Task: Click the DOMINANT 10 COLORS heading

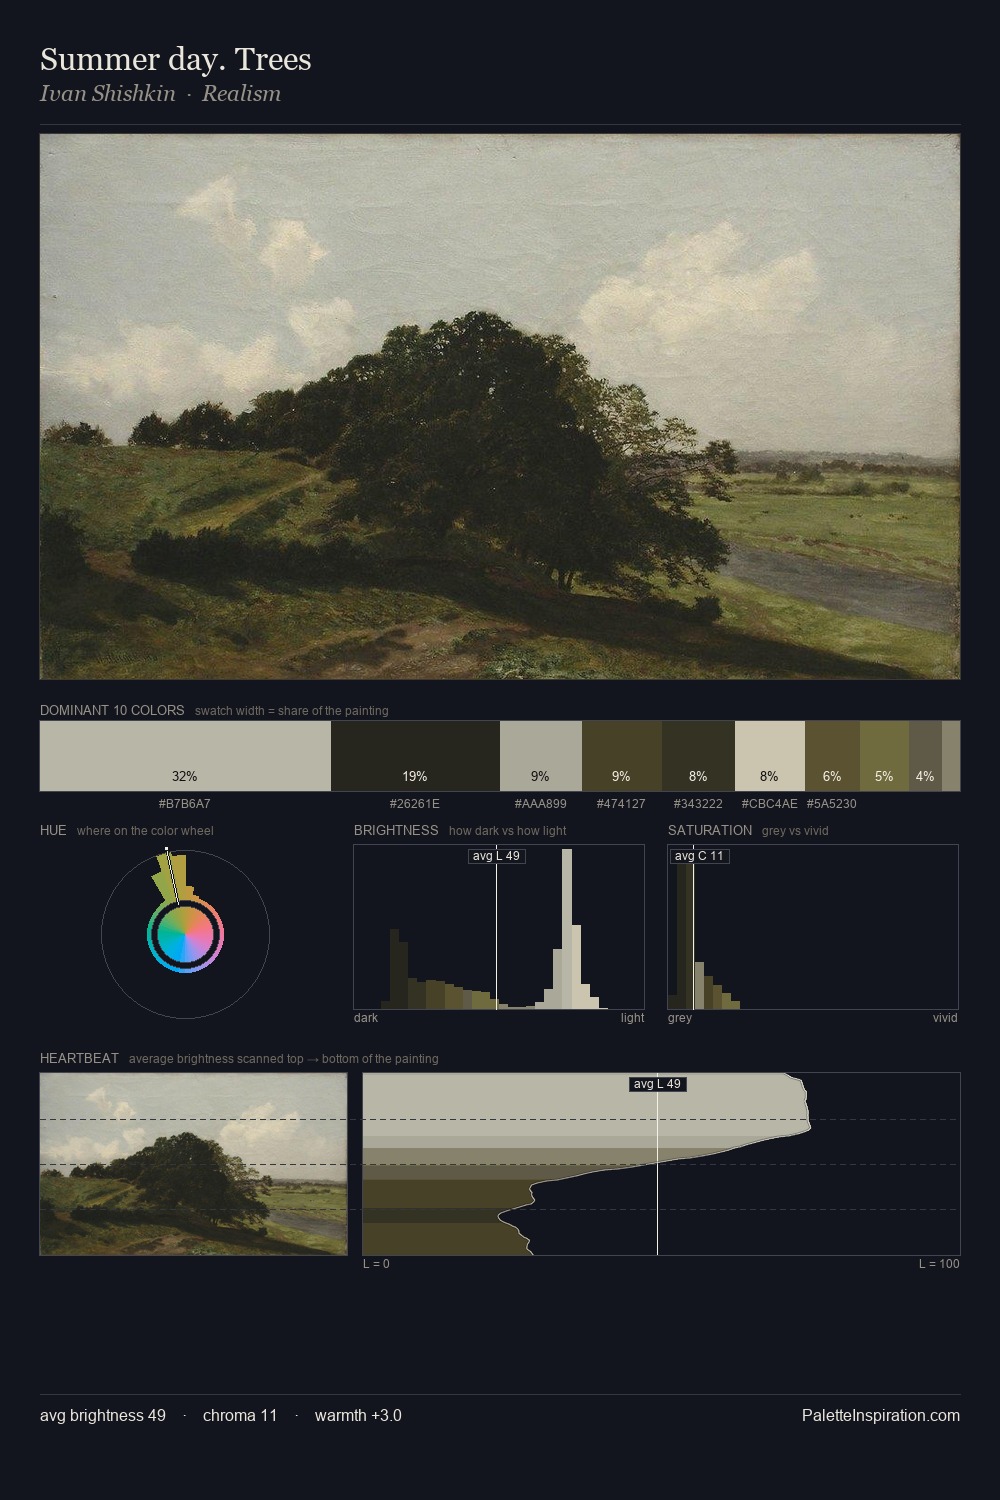Action: pos(112,710)
